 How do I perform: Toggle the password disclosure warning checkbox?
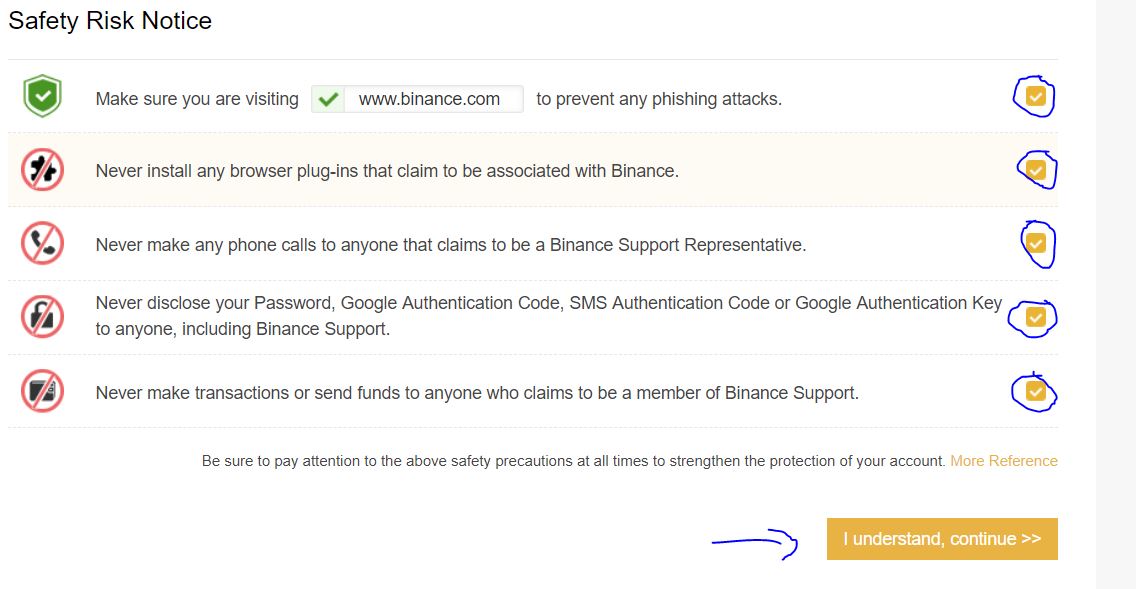pyautogui.click(x=1036, y=317)
